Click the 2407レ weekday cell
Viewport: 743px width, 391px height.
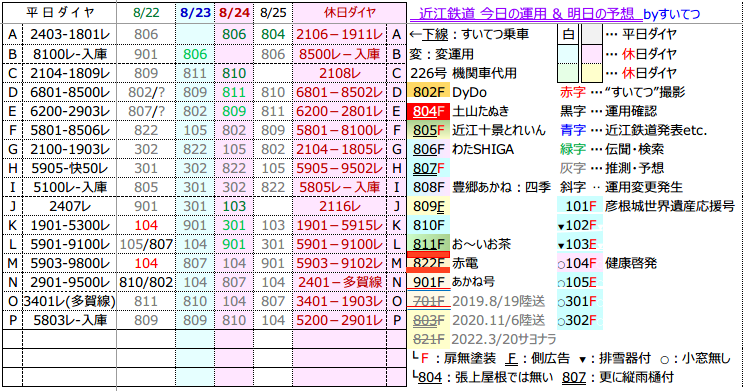coord(70,206)
